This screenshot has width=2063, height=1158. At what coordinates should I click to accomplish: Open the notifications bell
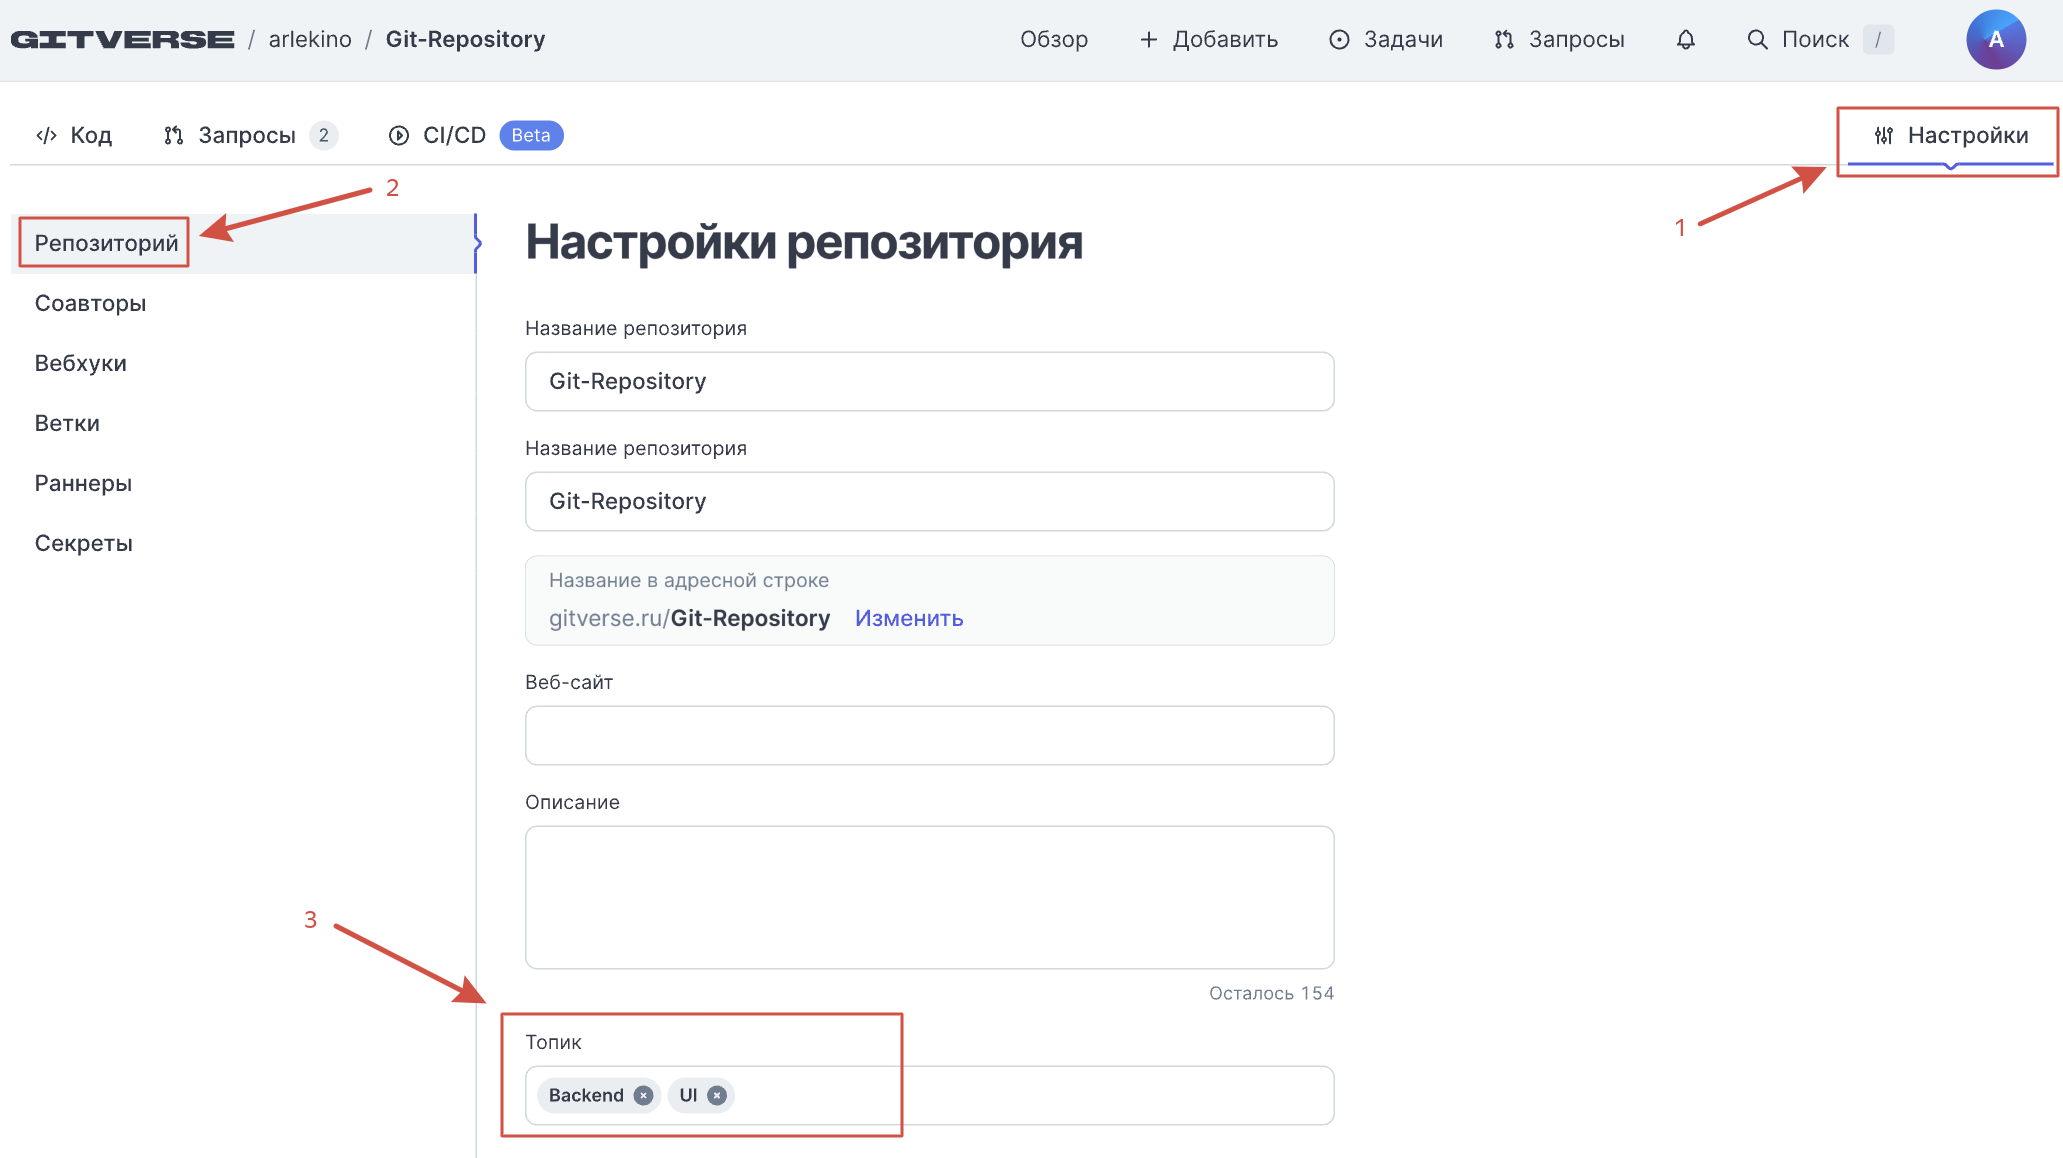(1686, 39)
